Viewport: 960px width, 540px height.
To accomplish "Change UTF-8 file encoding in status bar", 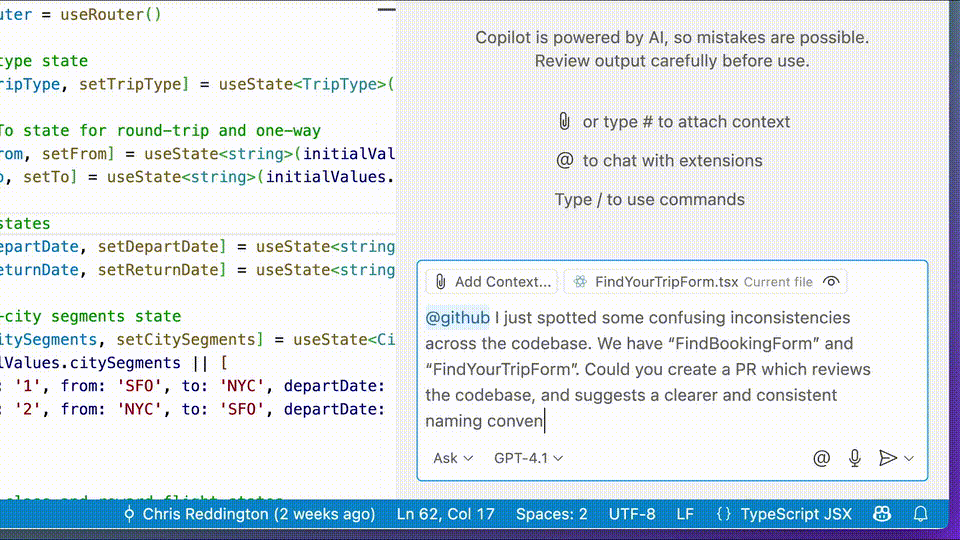I will pyautogui.click(x=632, y=514).
